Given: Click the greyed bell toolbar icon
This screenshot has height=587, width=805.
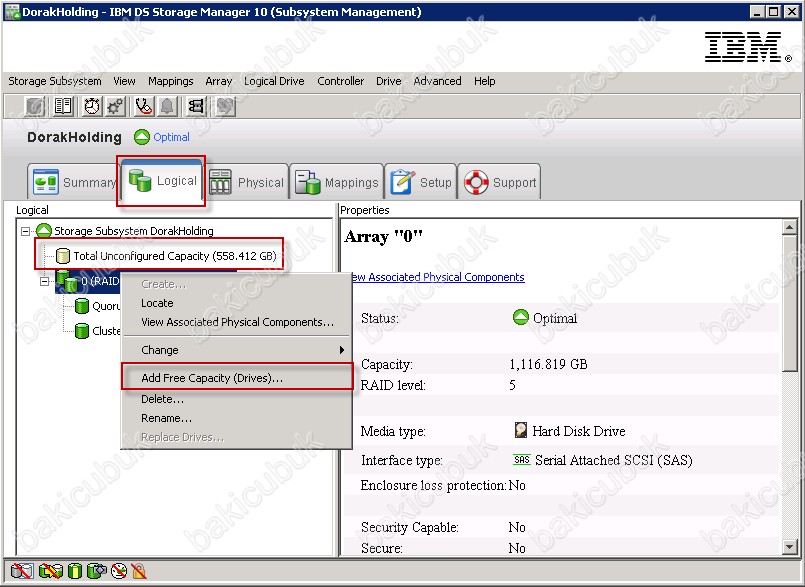Looking at the screenshot, I should pos(167,106).
